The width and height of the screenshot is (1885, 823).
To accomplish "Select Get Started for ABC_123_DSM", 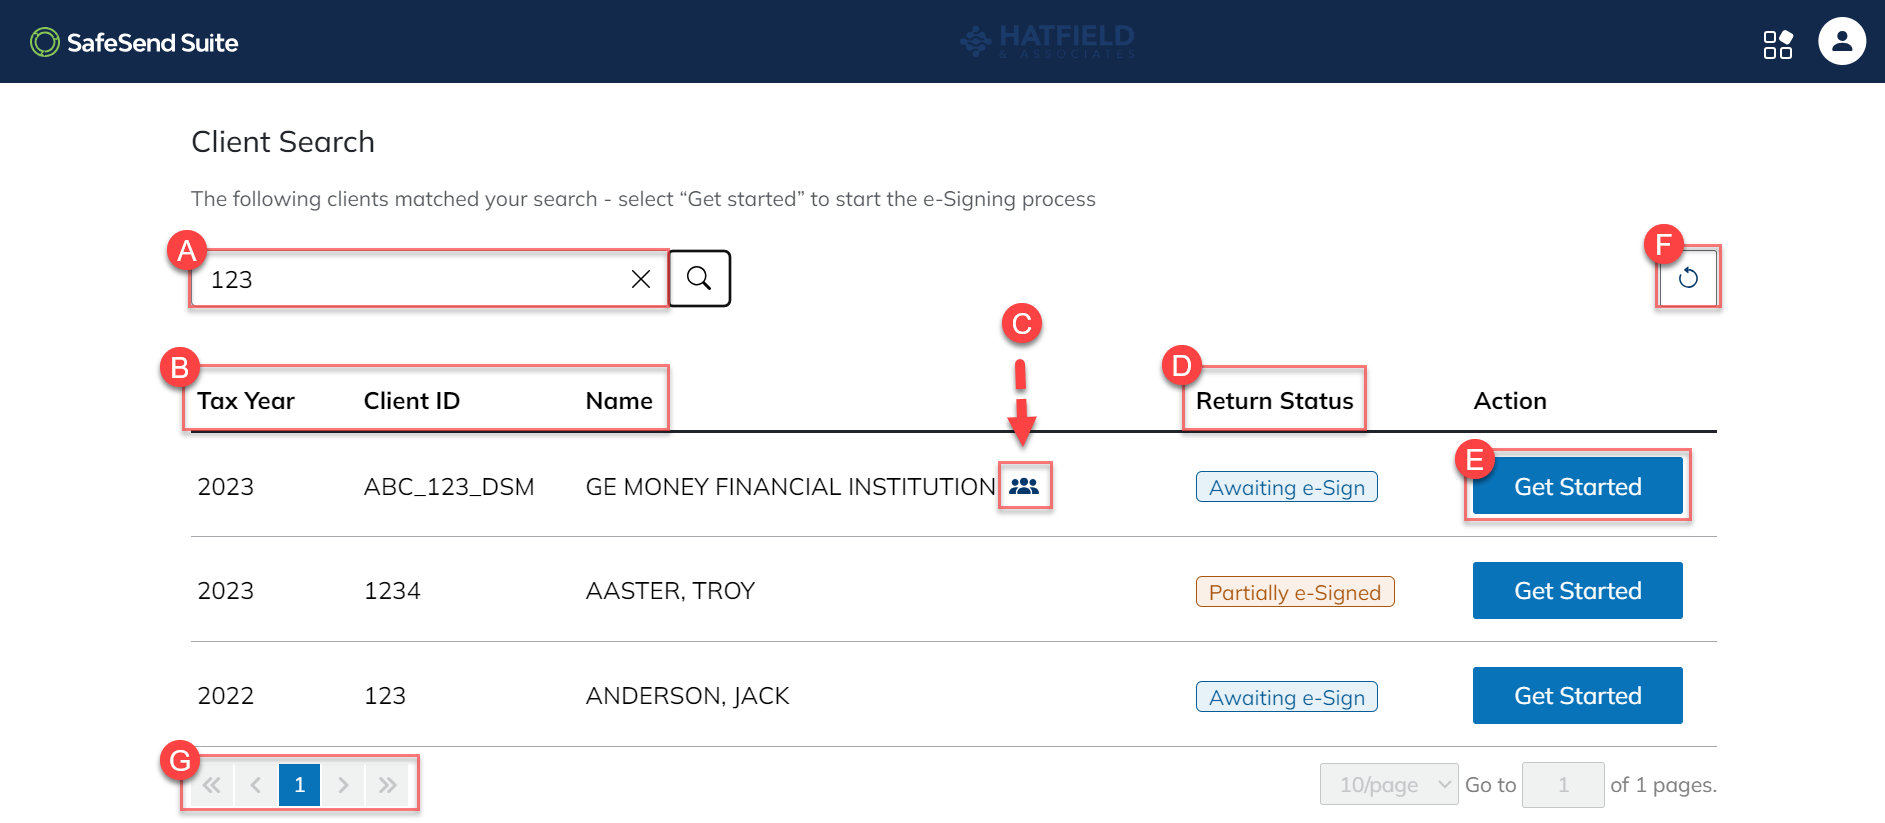I will coord(1577,486).
